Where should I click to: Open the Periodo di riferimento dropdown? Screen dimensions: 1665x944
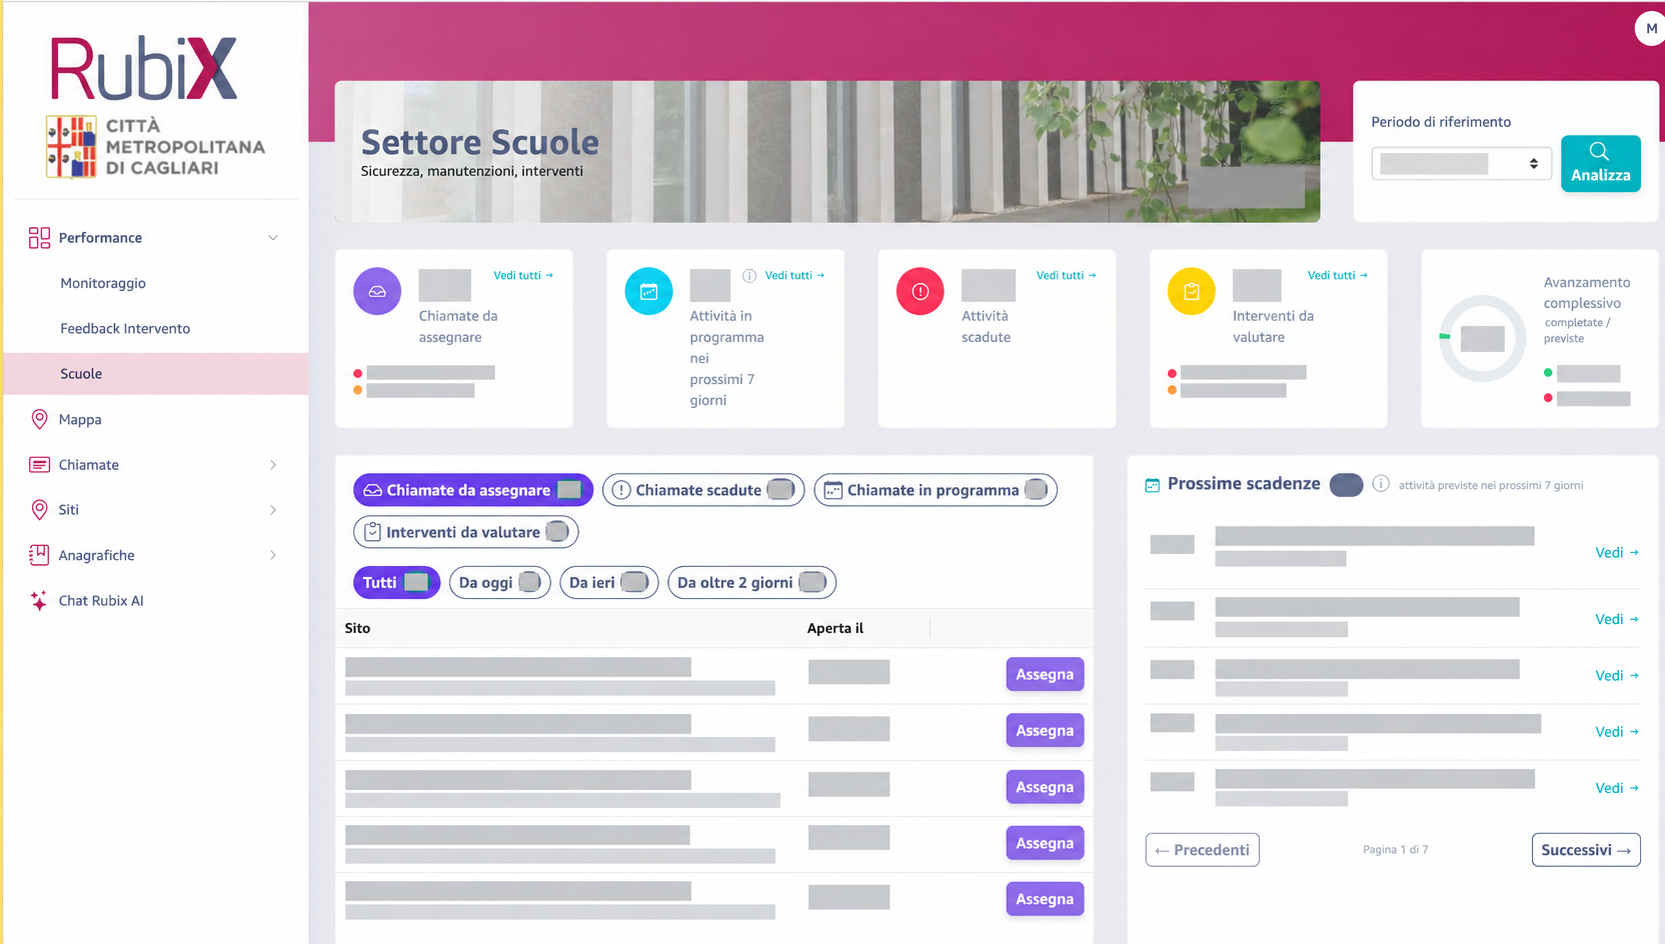[1461, 164]
